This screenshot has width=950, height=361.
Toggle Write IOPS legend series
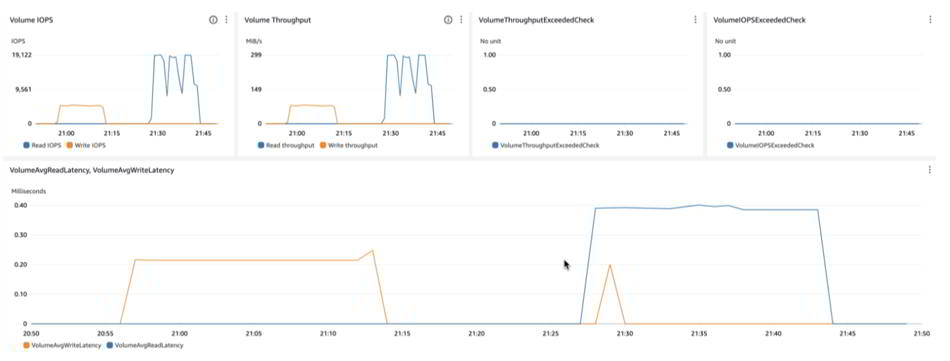click(82, 145)
